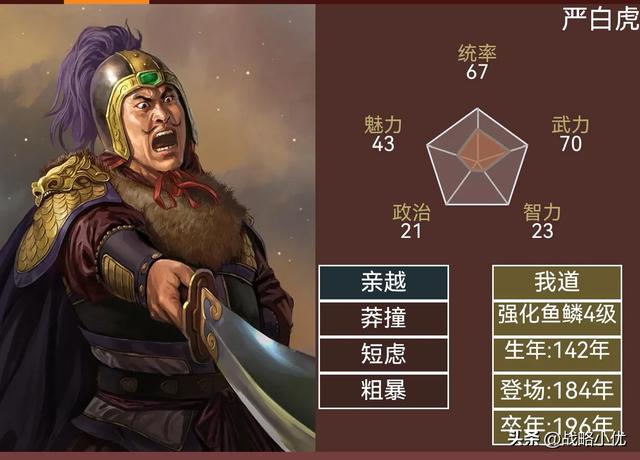This screenshot has height=460, width=640.
Task: Click the 登场:184年 info box
Action: (557, 391)
